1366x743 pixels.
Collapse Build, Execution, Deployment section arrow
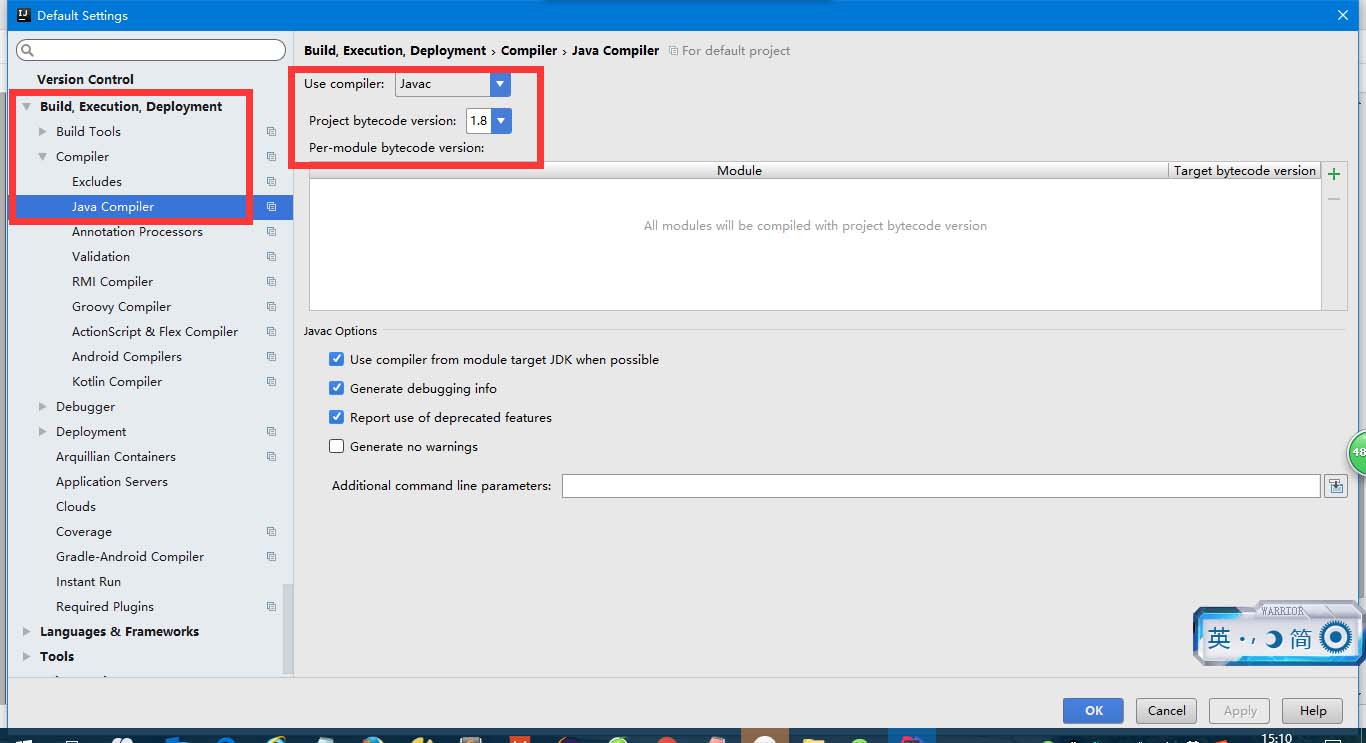27,107
